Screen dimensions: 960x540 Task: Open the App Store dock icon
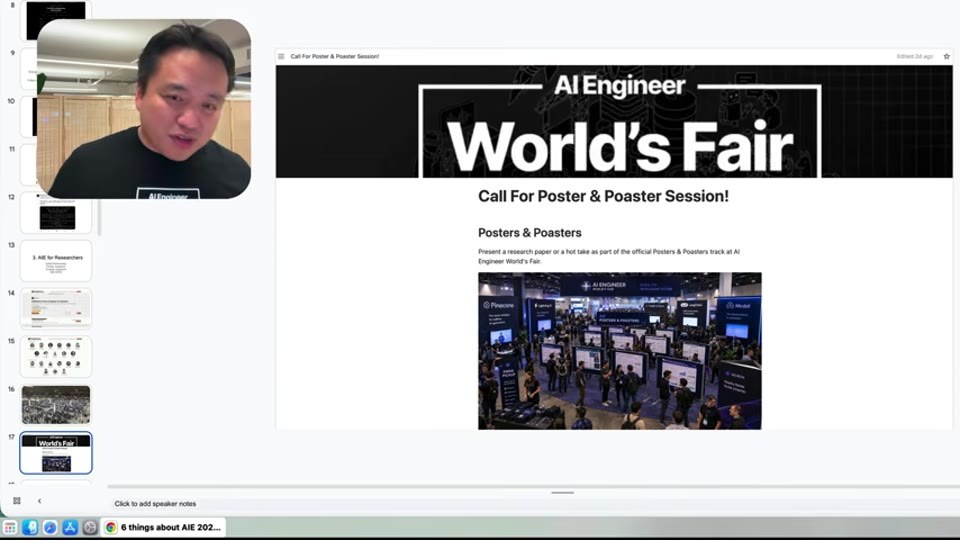[70, 527]
